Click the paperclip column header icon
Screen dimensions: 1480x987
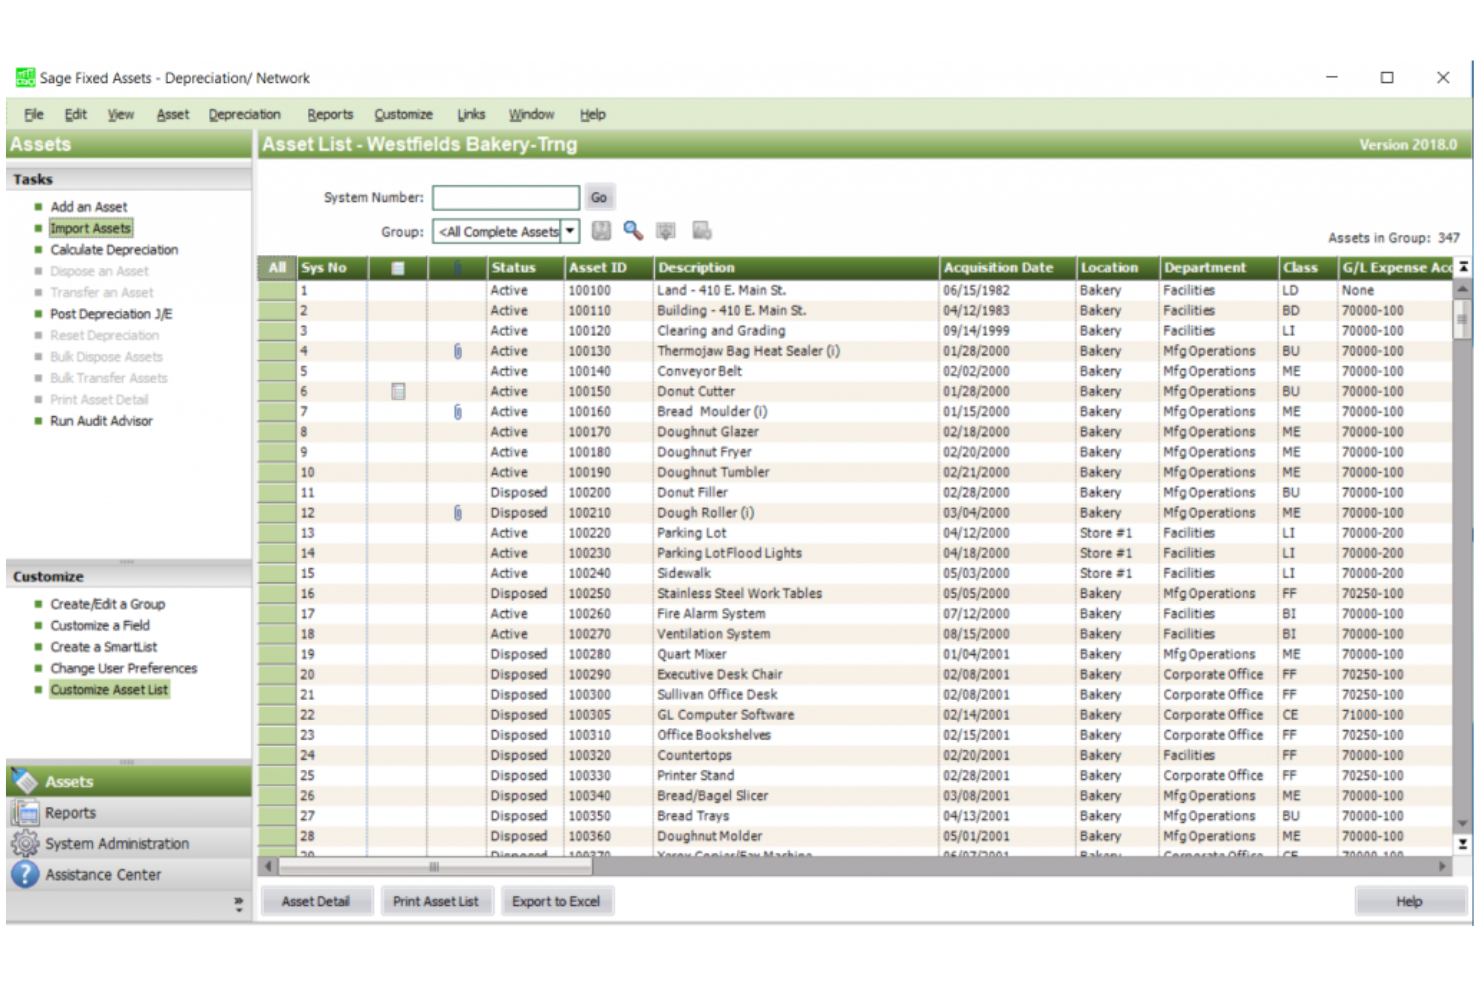(458, 267)
